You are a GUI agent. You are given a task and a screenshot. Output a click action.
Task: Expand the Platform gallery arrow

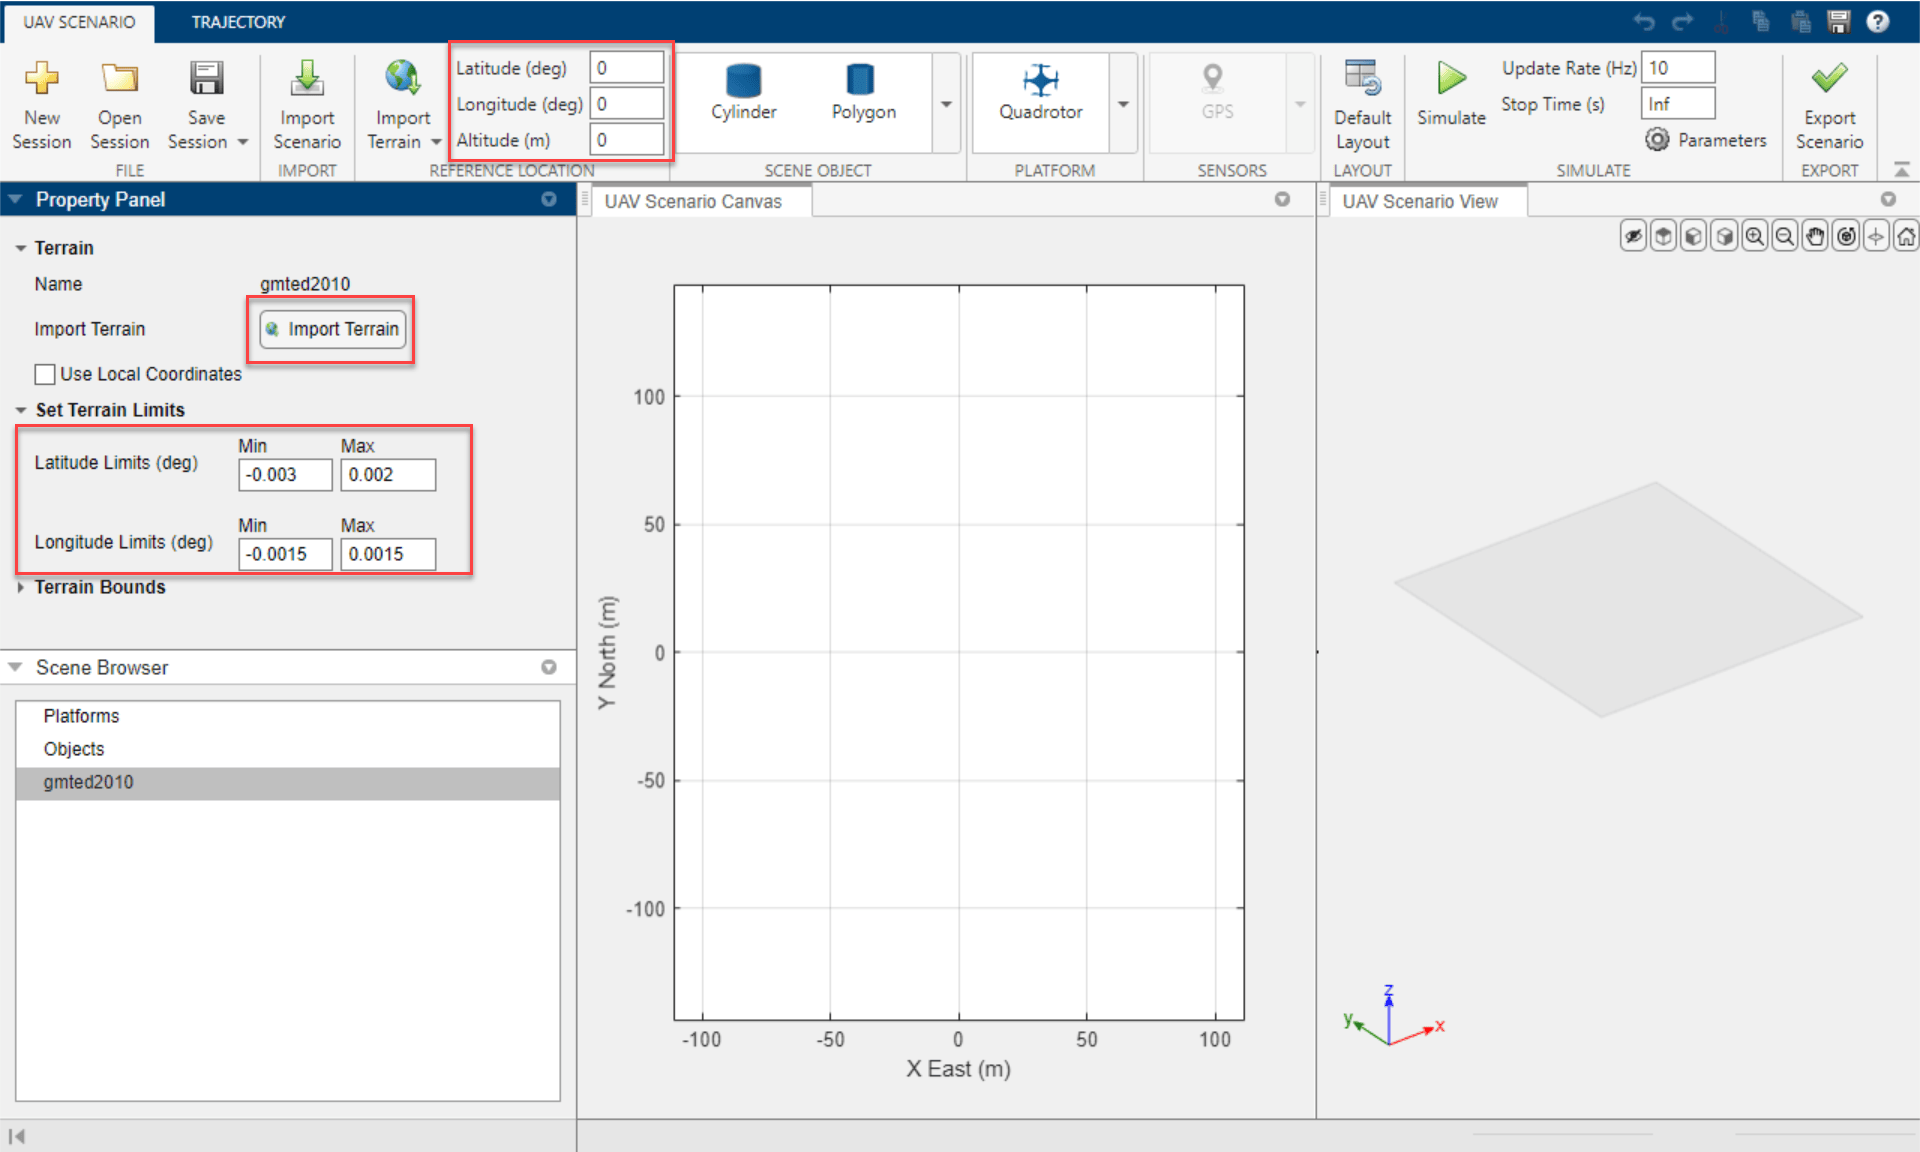(1123, 104)
